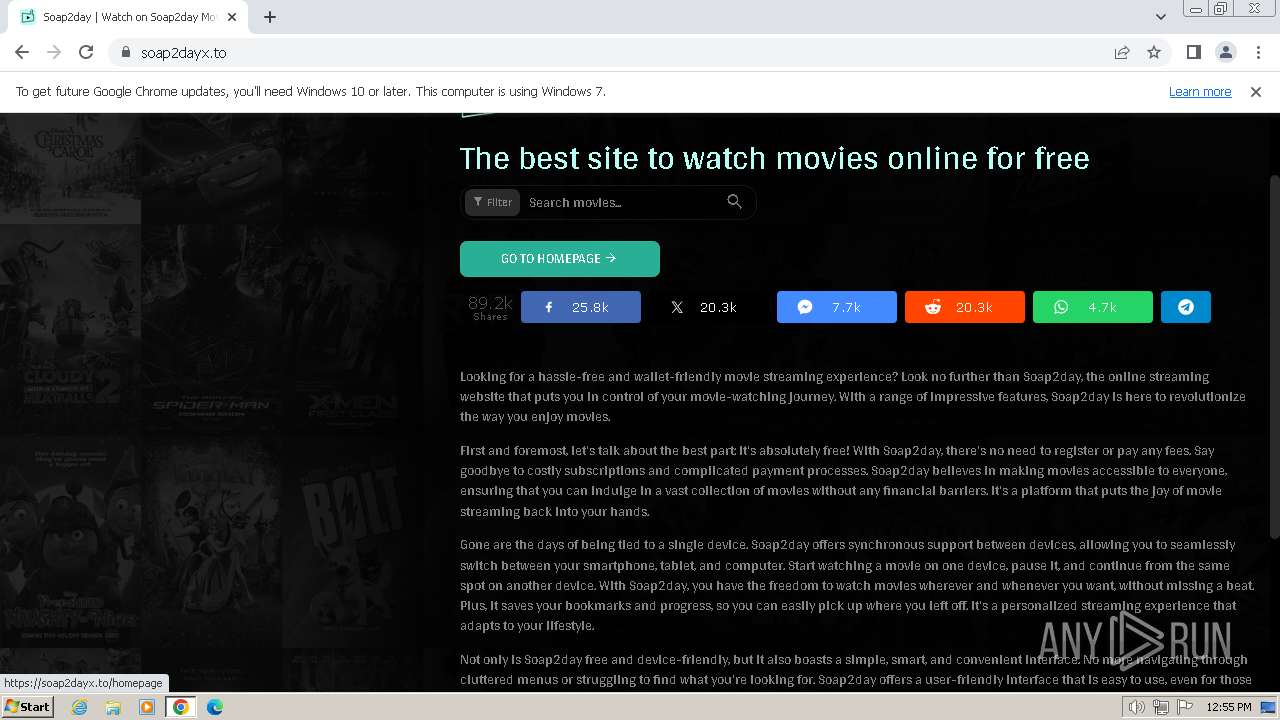
Task: Bookmark this tab with star icon
Action: pos(1154,52)
